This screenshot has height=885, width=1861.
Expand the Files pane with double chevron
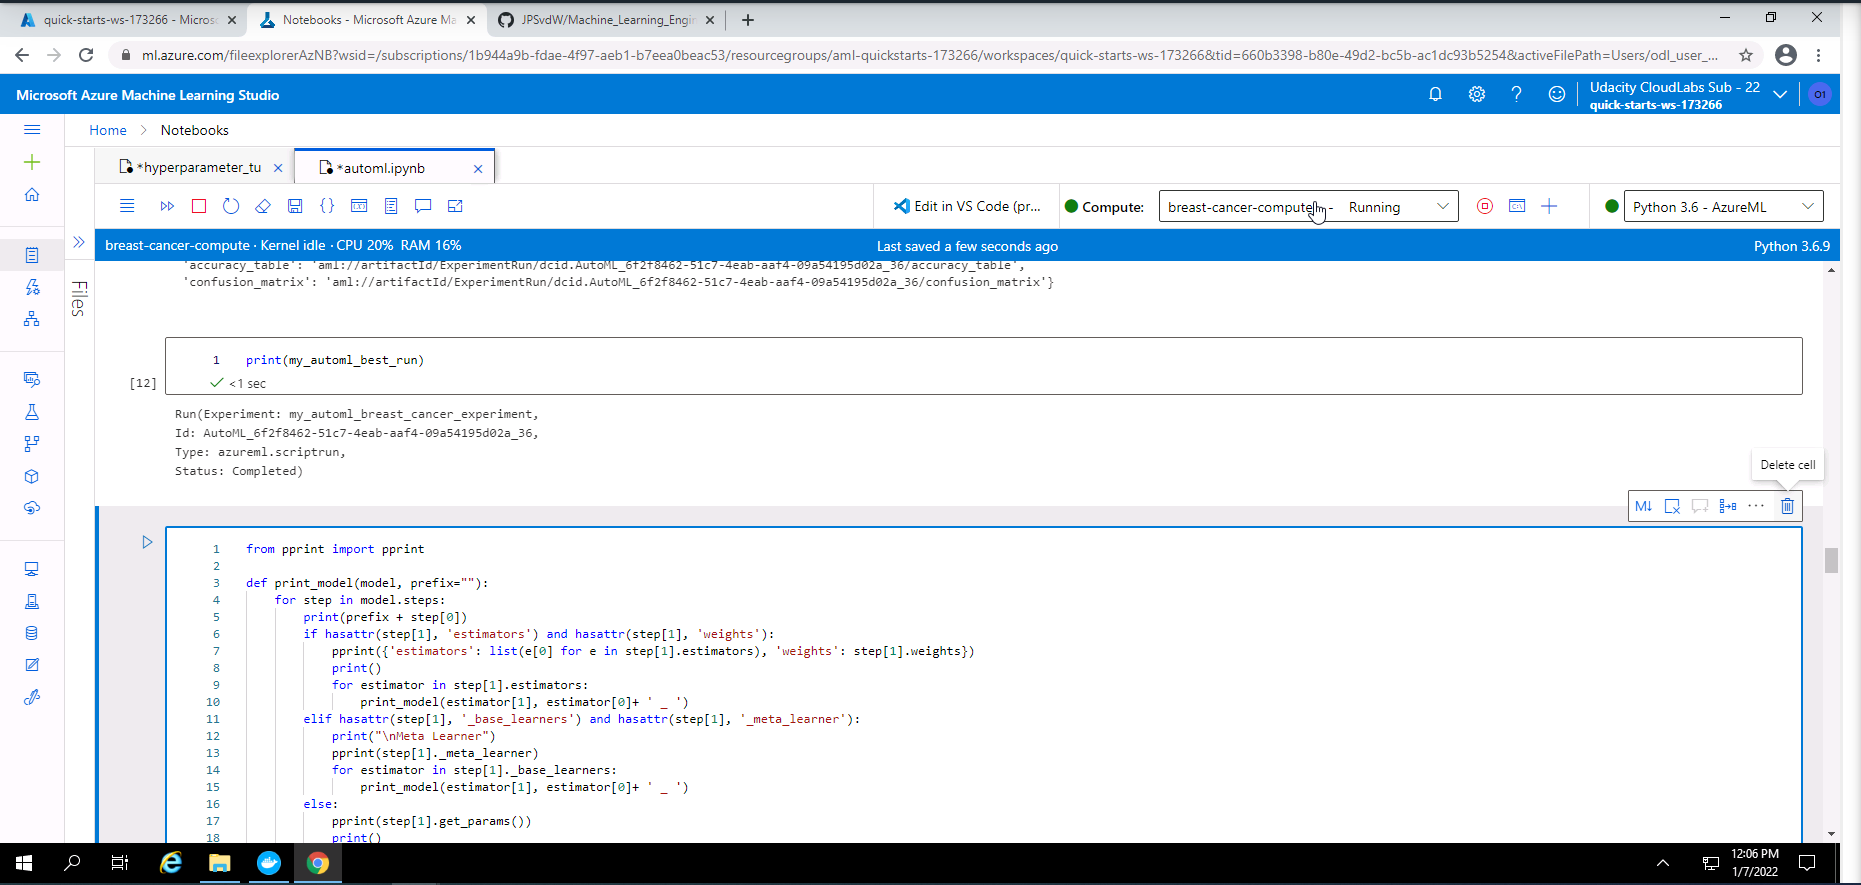pyautogui.click(x=79, y=242)
